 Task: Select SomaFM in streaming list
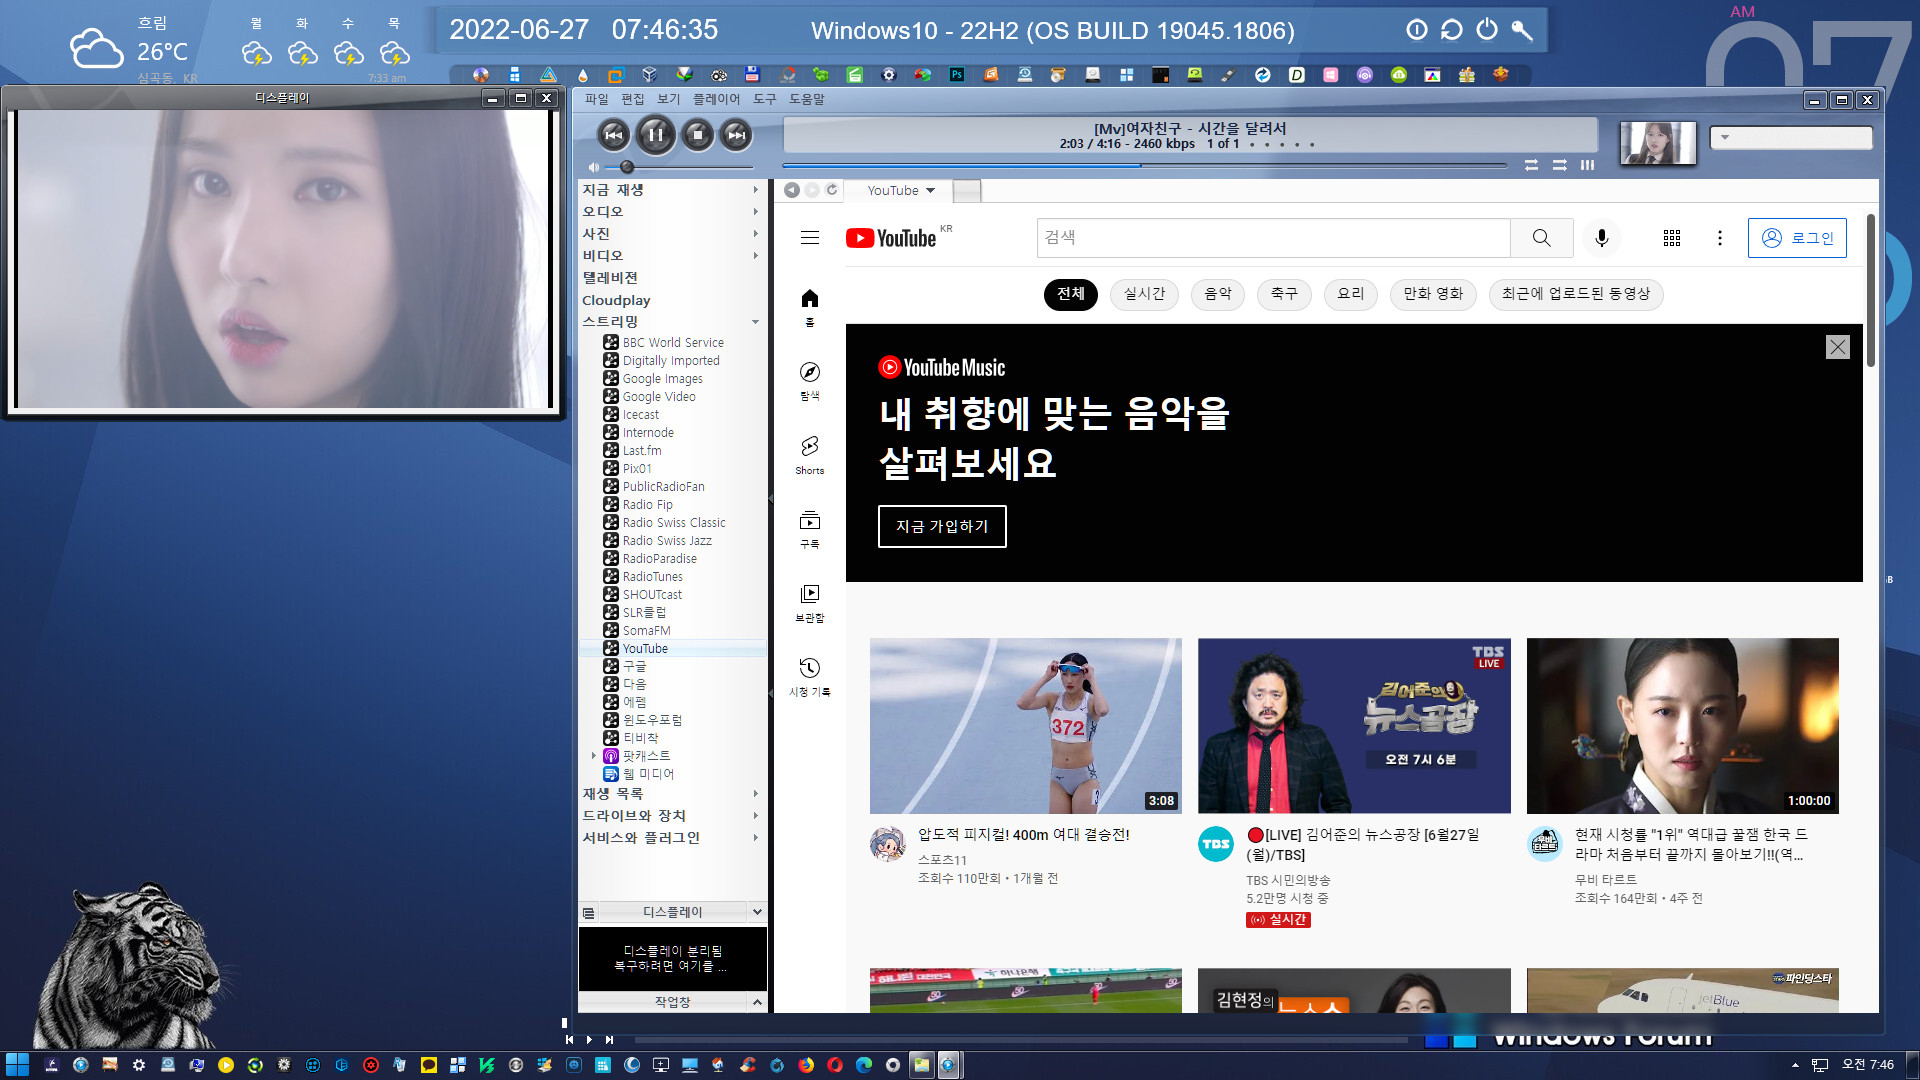646,631
